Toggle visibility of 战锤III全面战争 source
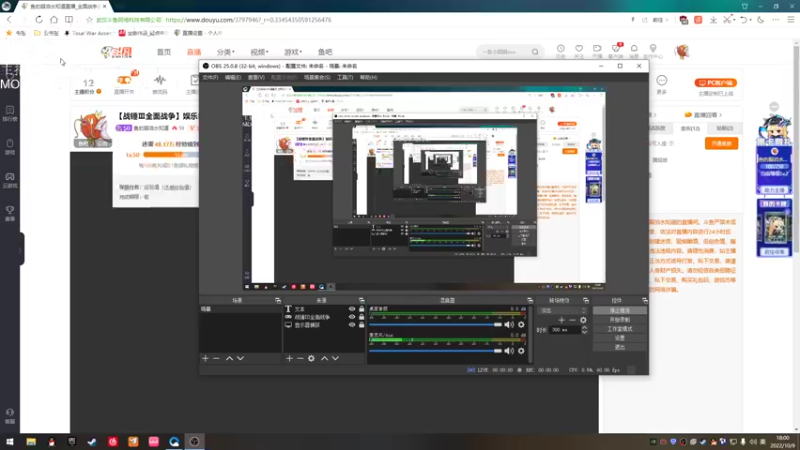Screen dimensions: 800x450 [352, 317]
